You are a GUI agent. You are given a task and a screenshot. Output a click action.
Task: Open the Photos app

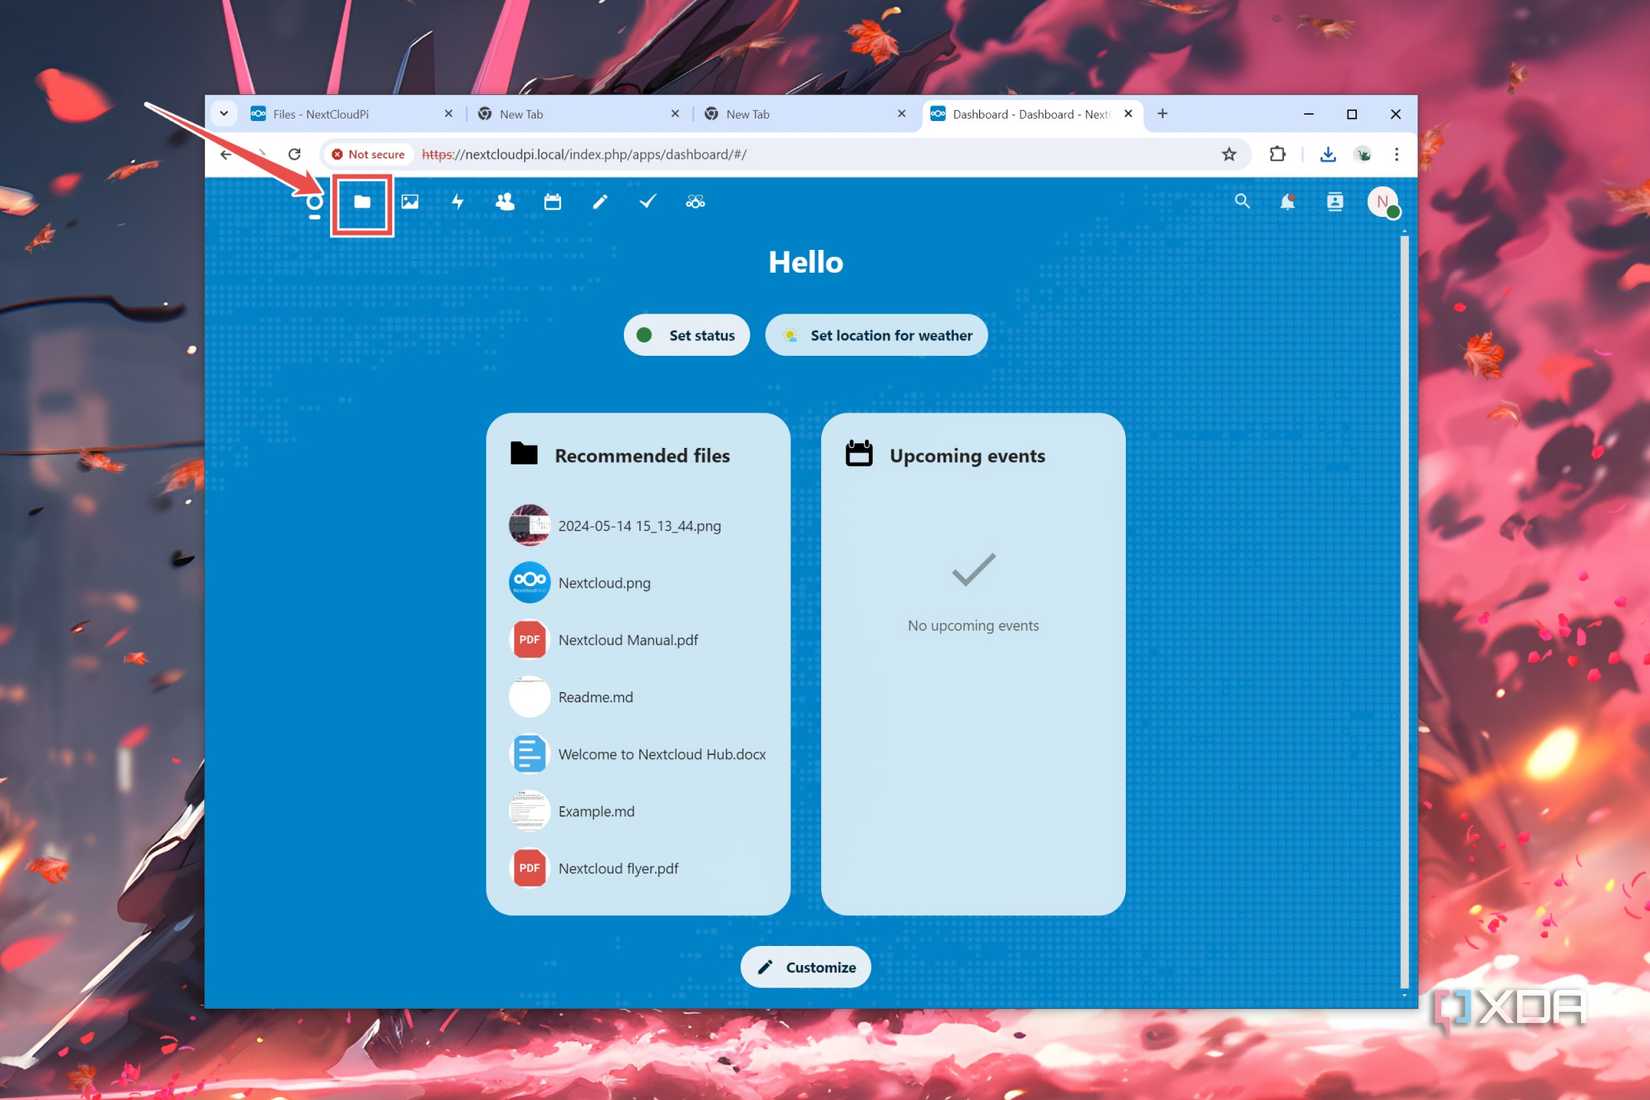[x=409, y=201]
